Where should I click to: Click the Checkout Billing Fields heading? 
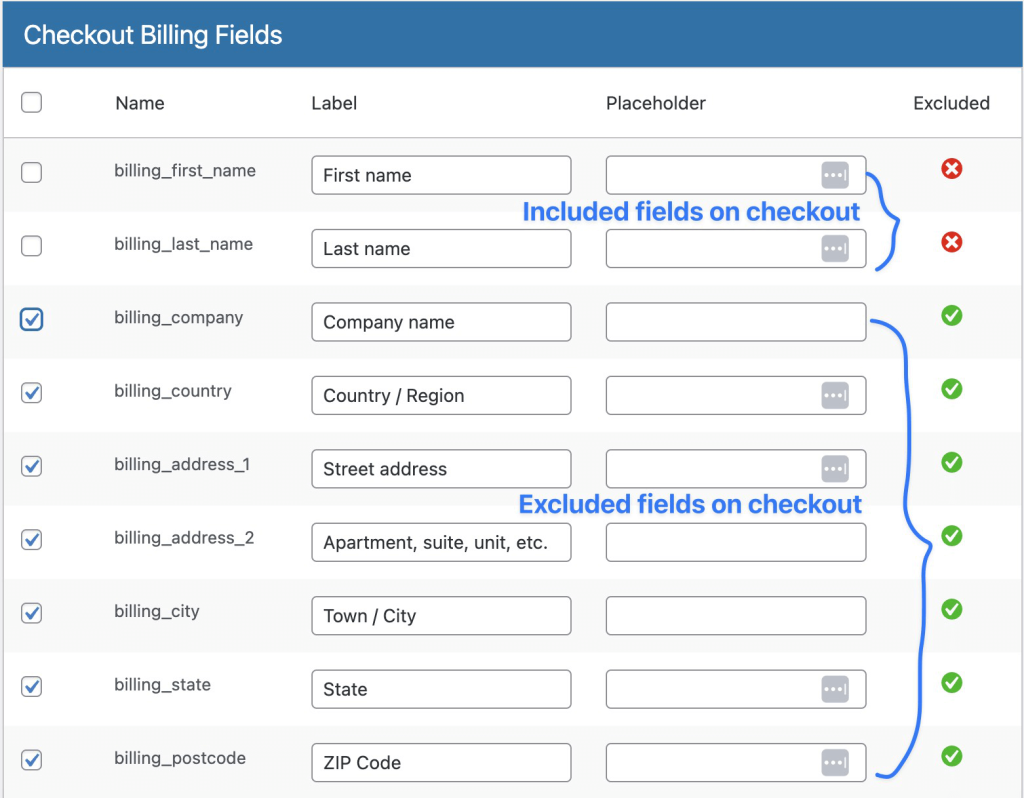tap(153, 35)
